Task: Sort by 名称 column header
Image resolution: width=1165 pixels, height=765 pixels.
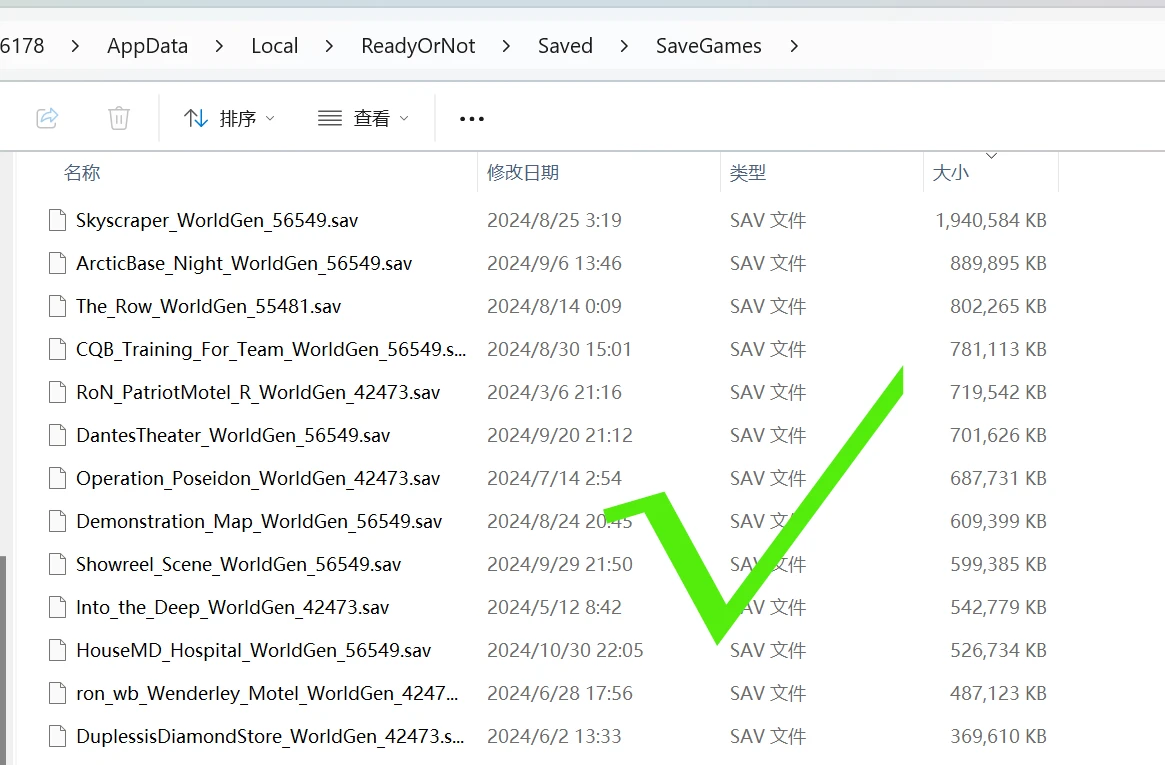Action: tap(82, 172)
